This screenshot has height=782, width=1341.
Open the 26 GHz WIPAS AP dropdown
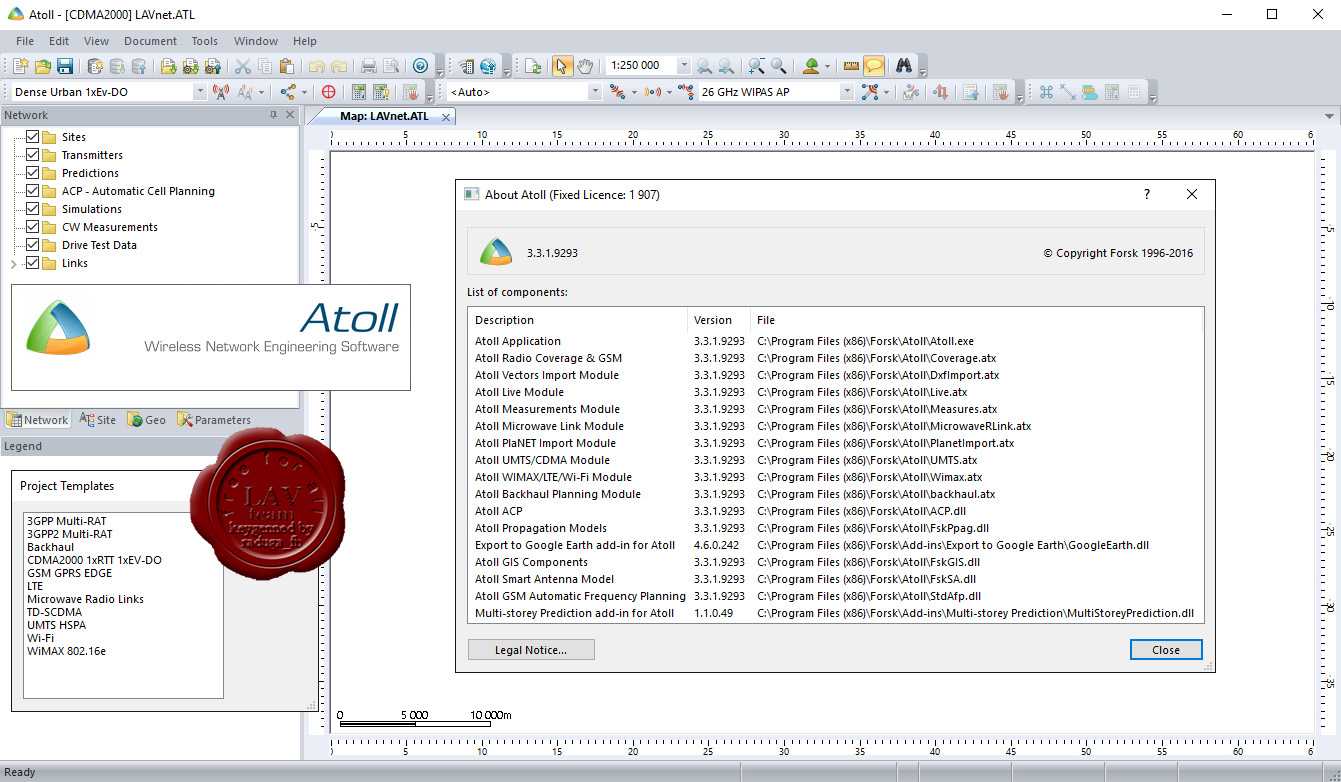coord(847,92)
